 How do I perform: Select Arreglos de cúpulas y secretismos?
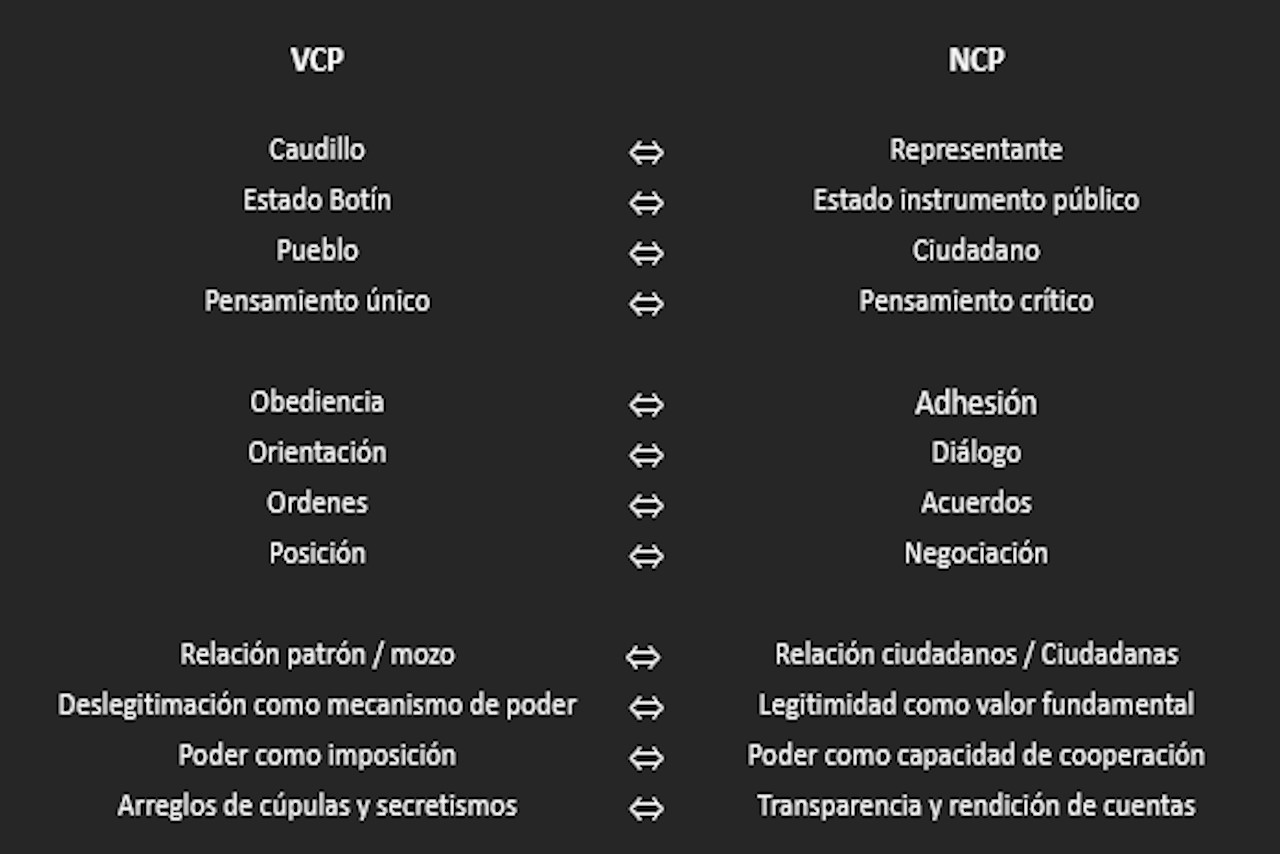coord(317,805)
